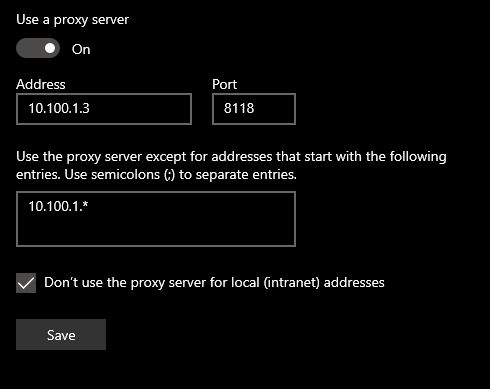Click the empty area at right of Address box
The height and width of the screenshot is (389, 490).
(x=140, y=109)
